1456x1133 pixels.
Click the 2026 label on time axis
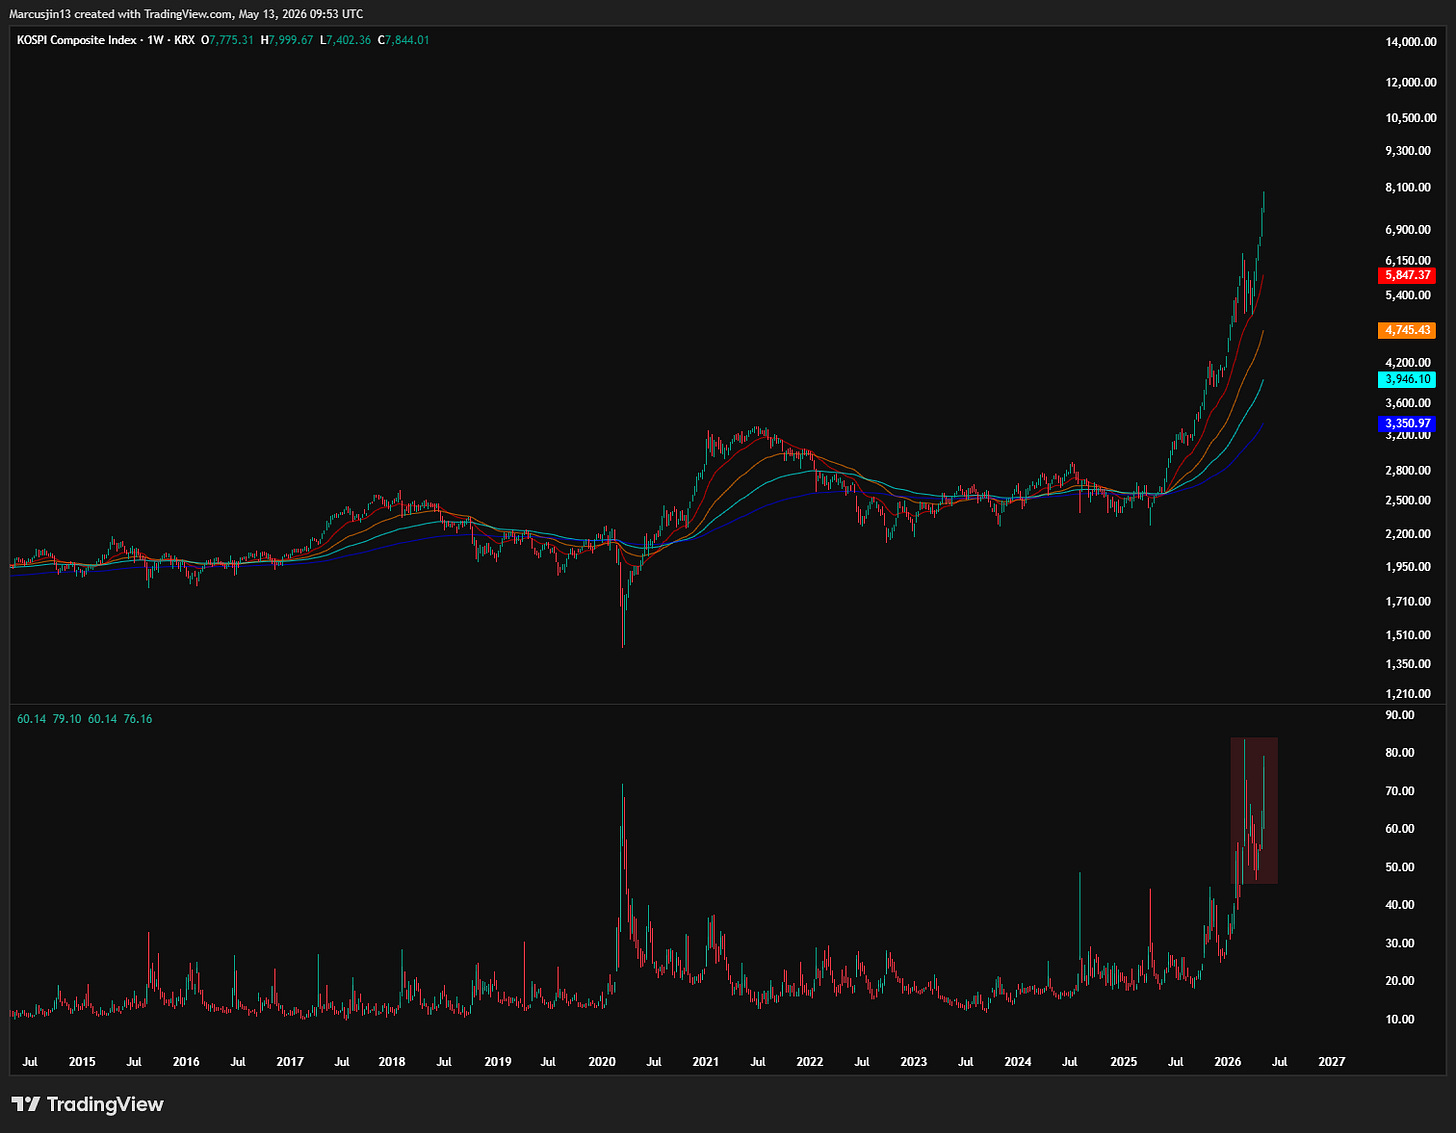[1227, 1062]
